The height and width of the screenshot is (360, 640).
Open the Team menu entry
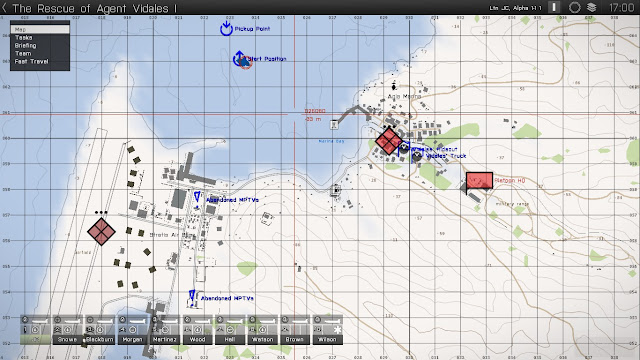click(x=40, y=53)
